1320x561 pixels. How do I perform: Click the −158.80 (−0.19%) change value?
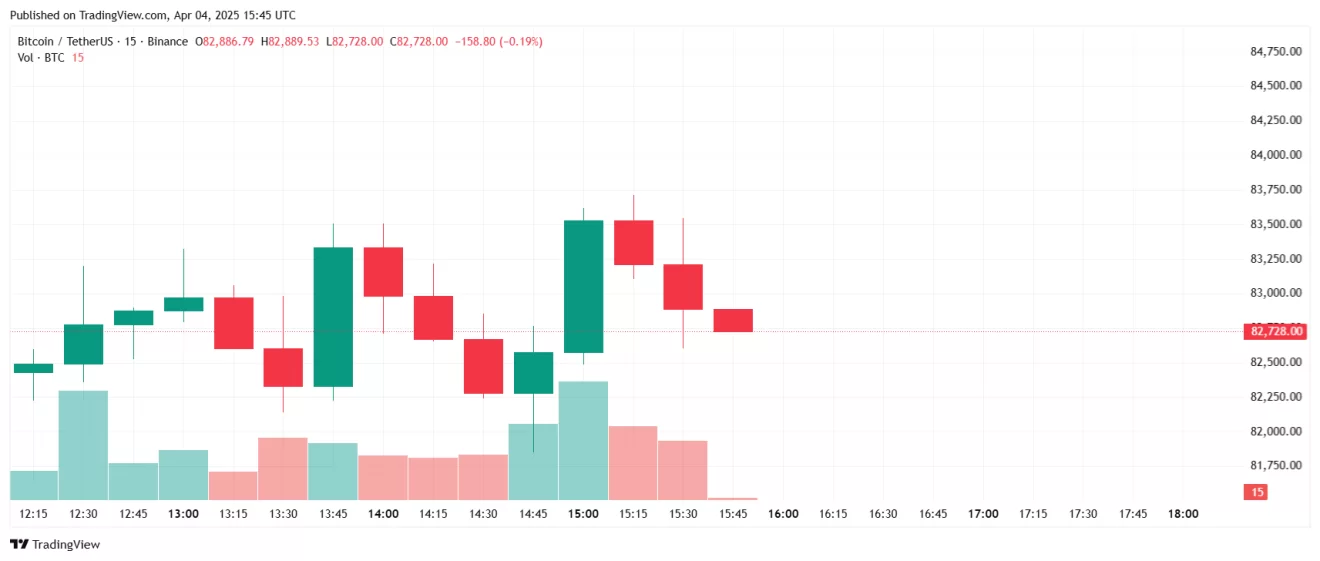[498, 41]
